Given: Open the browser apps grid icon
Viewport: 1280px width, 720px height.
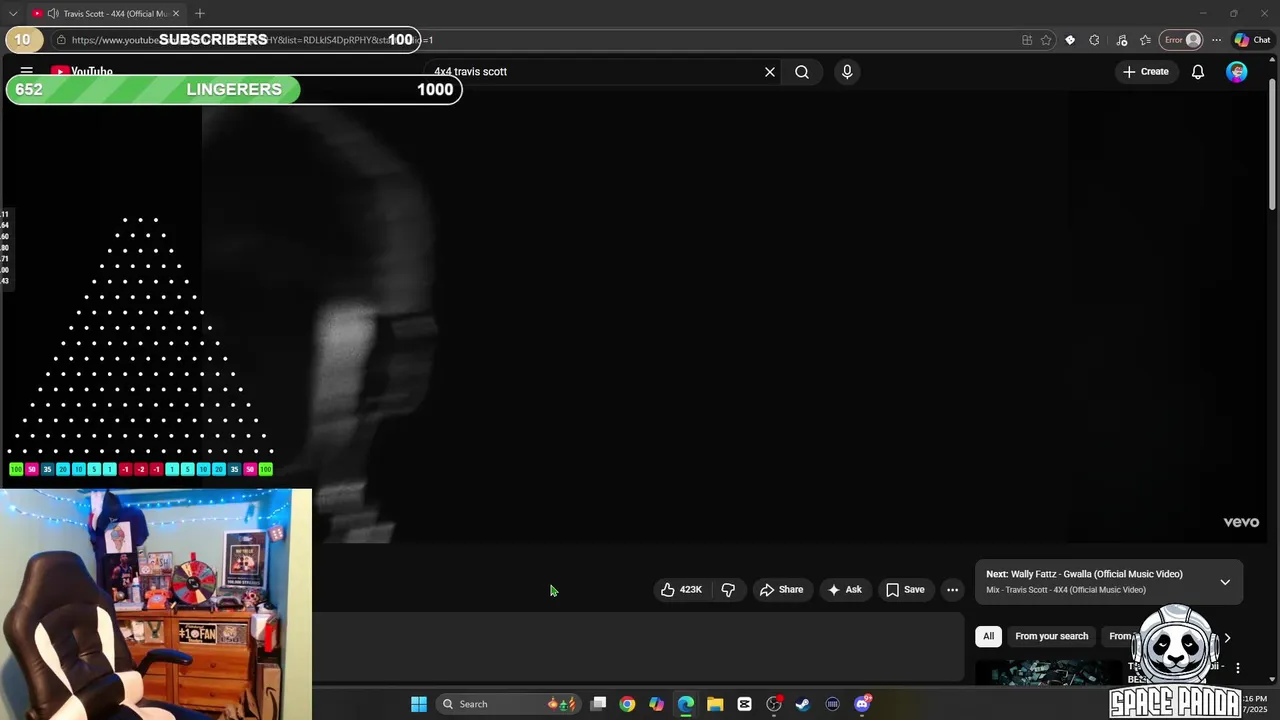Looking at the screenshot, I should (1027, 40).
